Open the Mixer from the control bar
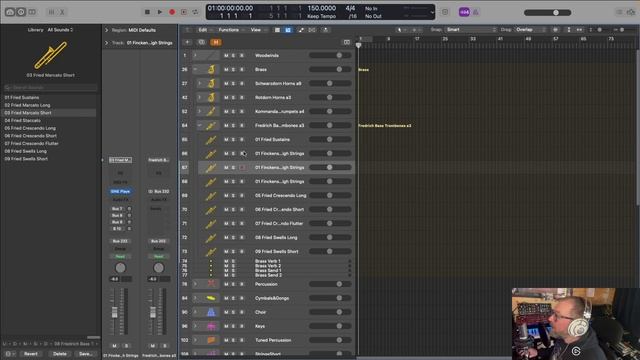The image size is (640, 360). [x=51, y=12]
